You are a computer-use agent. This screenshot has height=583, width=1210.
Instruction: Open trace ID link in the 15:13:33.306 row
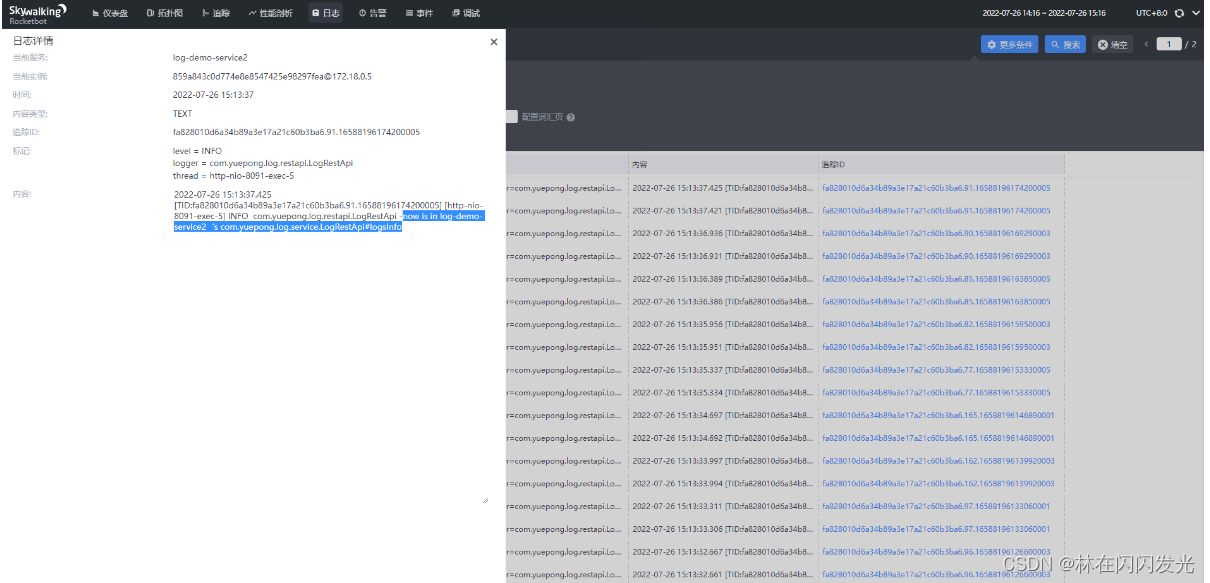936,529
